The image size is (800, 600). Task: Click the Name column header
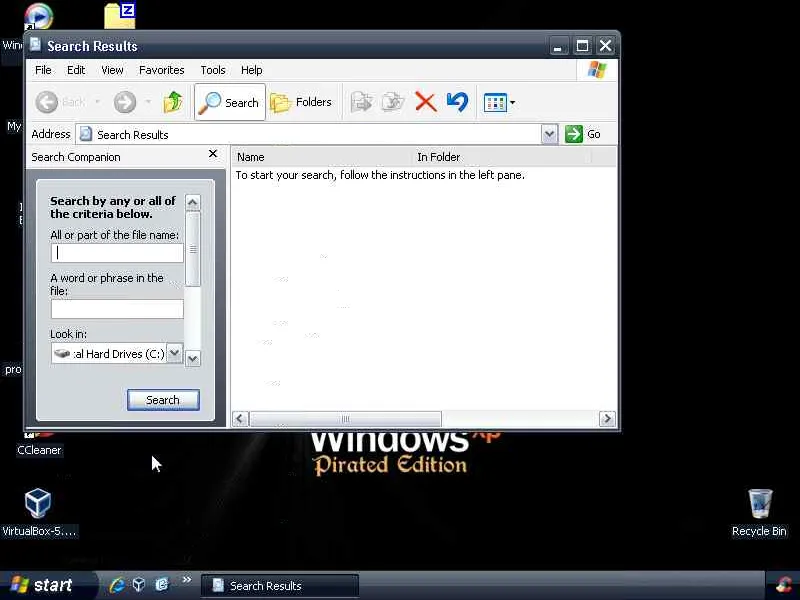point(321,157)
